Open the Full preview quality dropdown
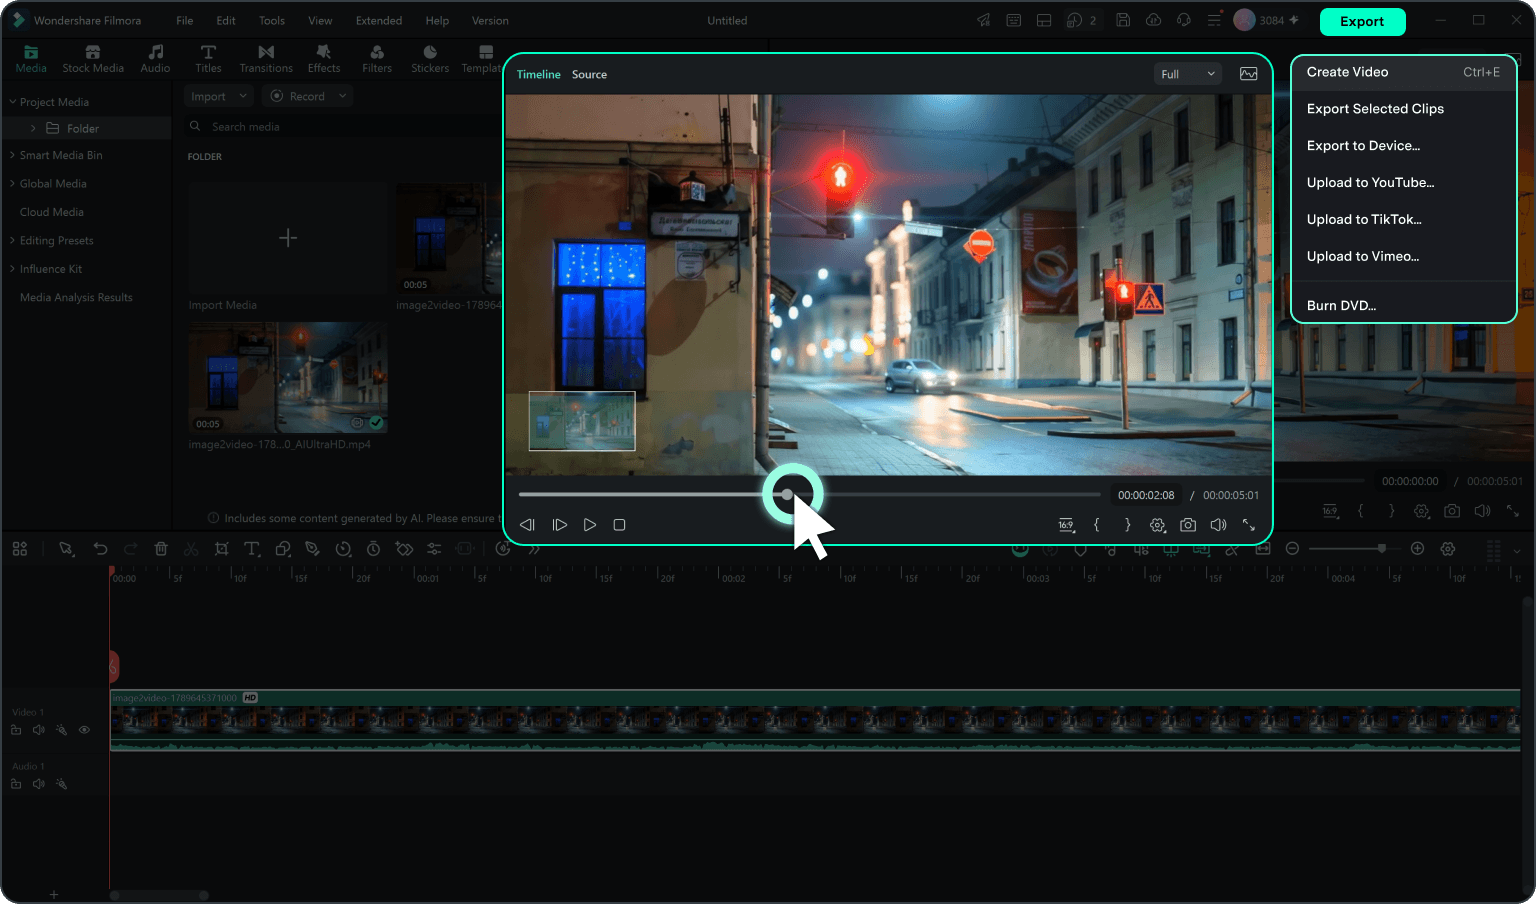The image size is (1536, 904). [x=1188, y=74]
